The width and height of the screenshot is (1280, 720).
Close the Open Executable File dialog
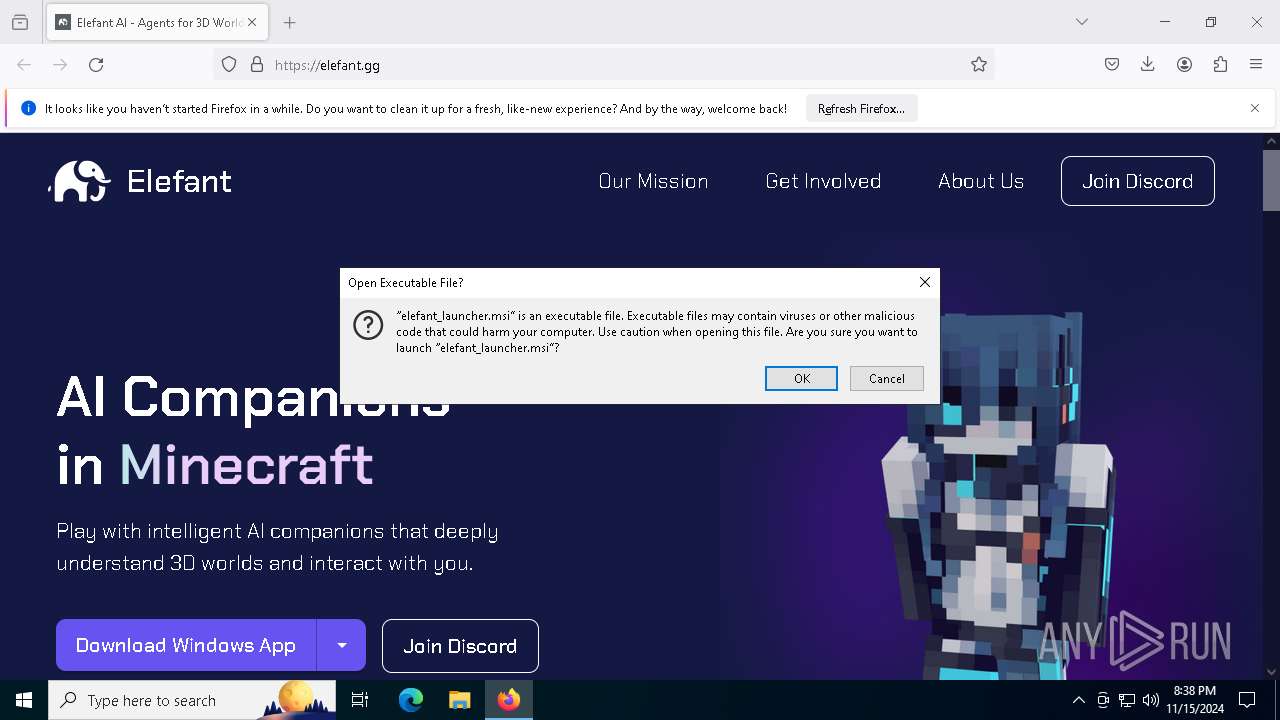924,282
